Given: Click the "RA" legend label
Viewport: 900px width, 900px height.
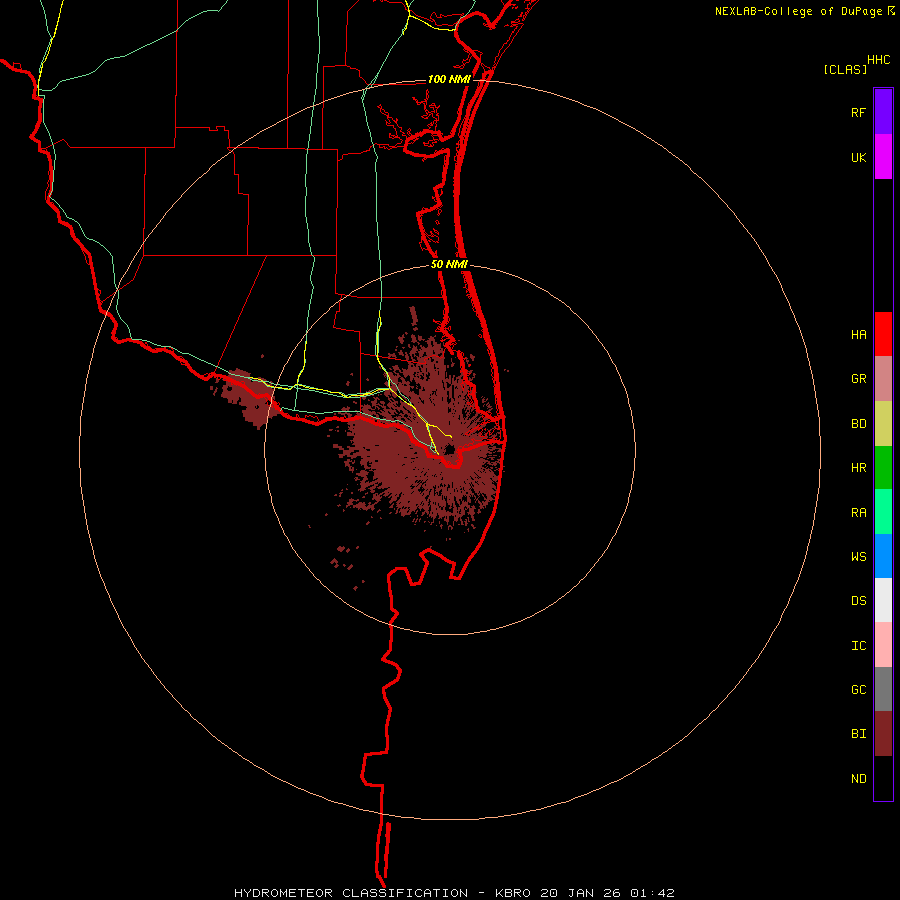Looking at the screenshot, I should (858, 513).
